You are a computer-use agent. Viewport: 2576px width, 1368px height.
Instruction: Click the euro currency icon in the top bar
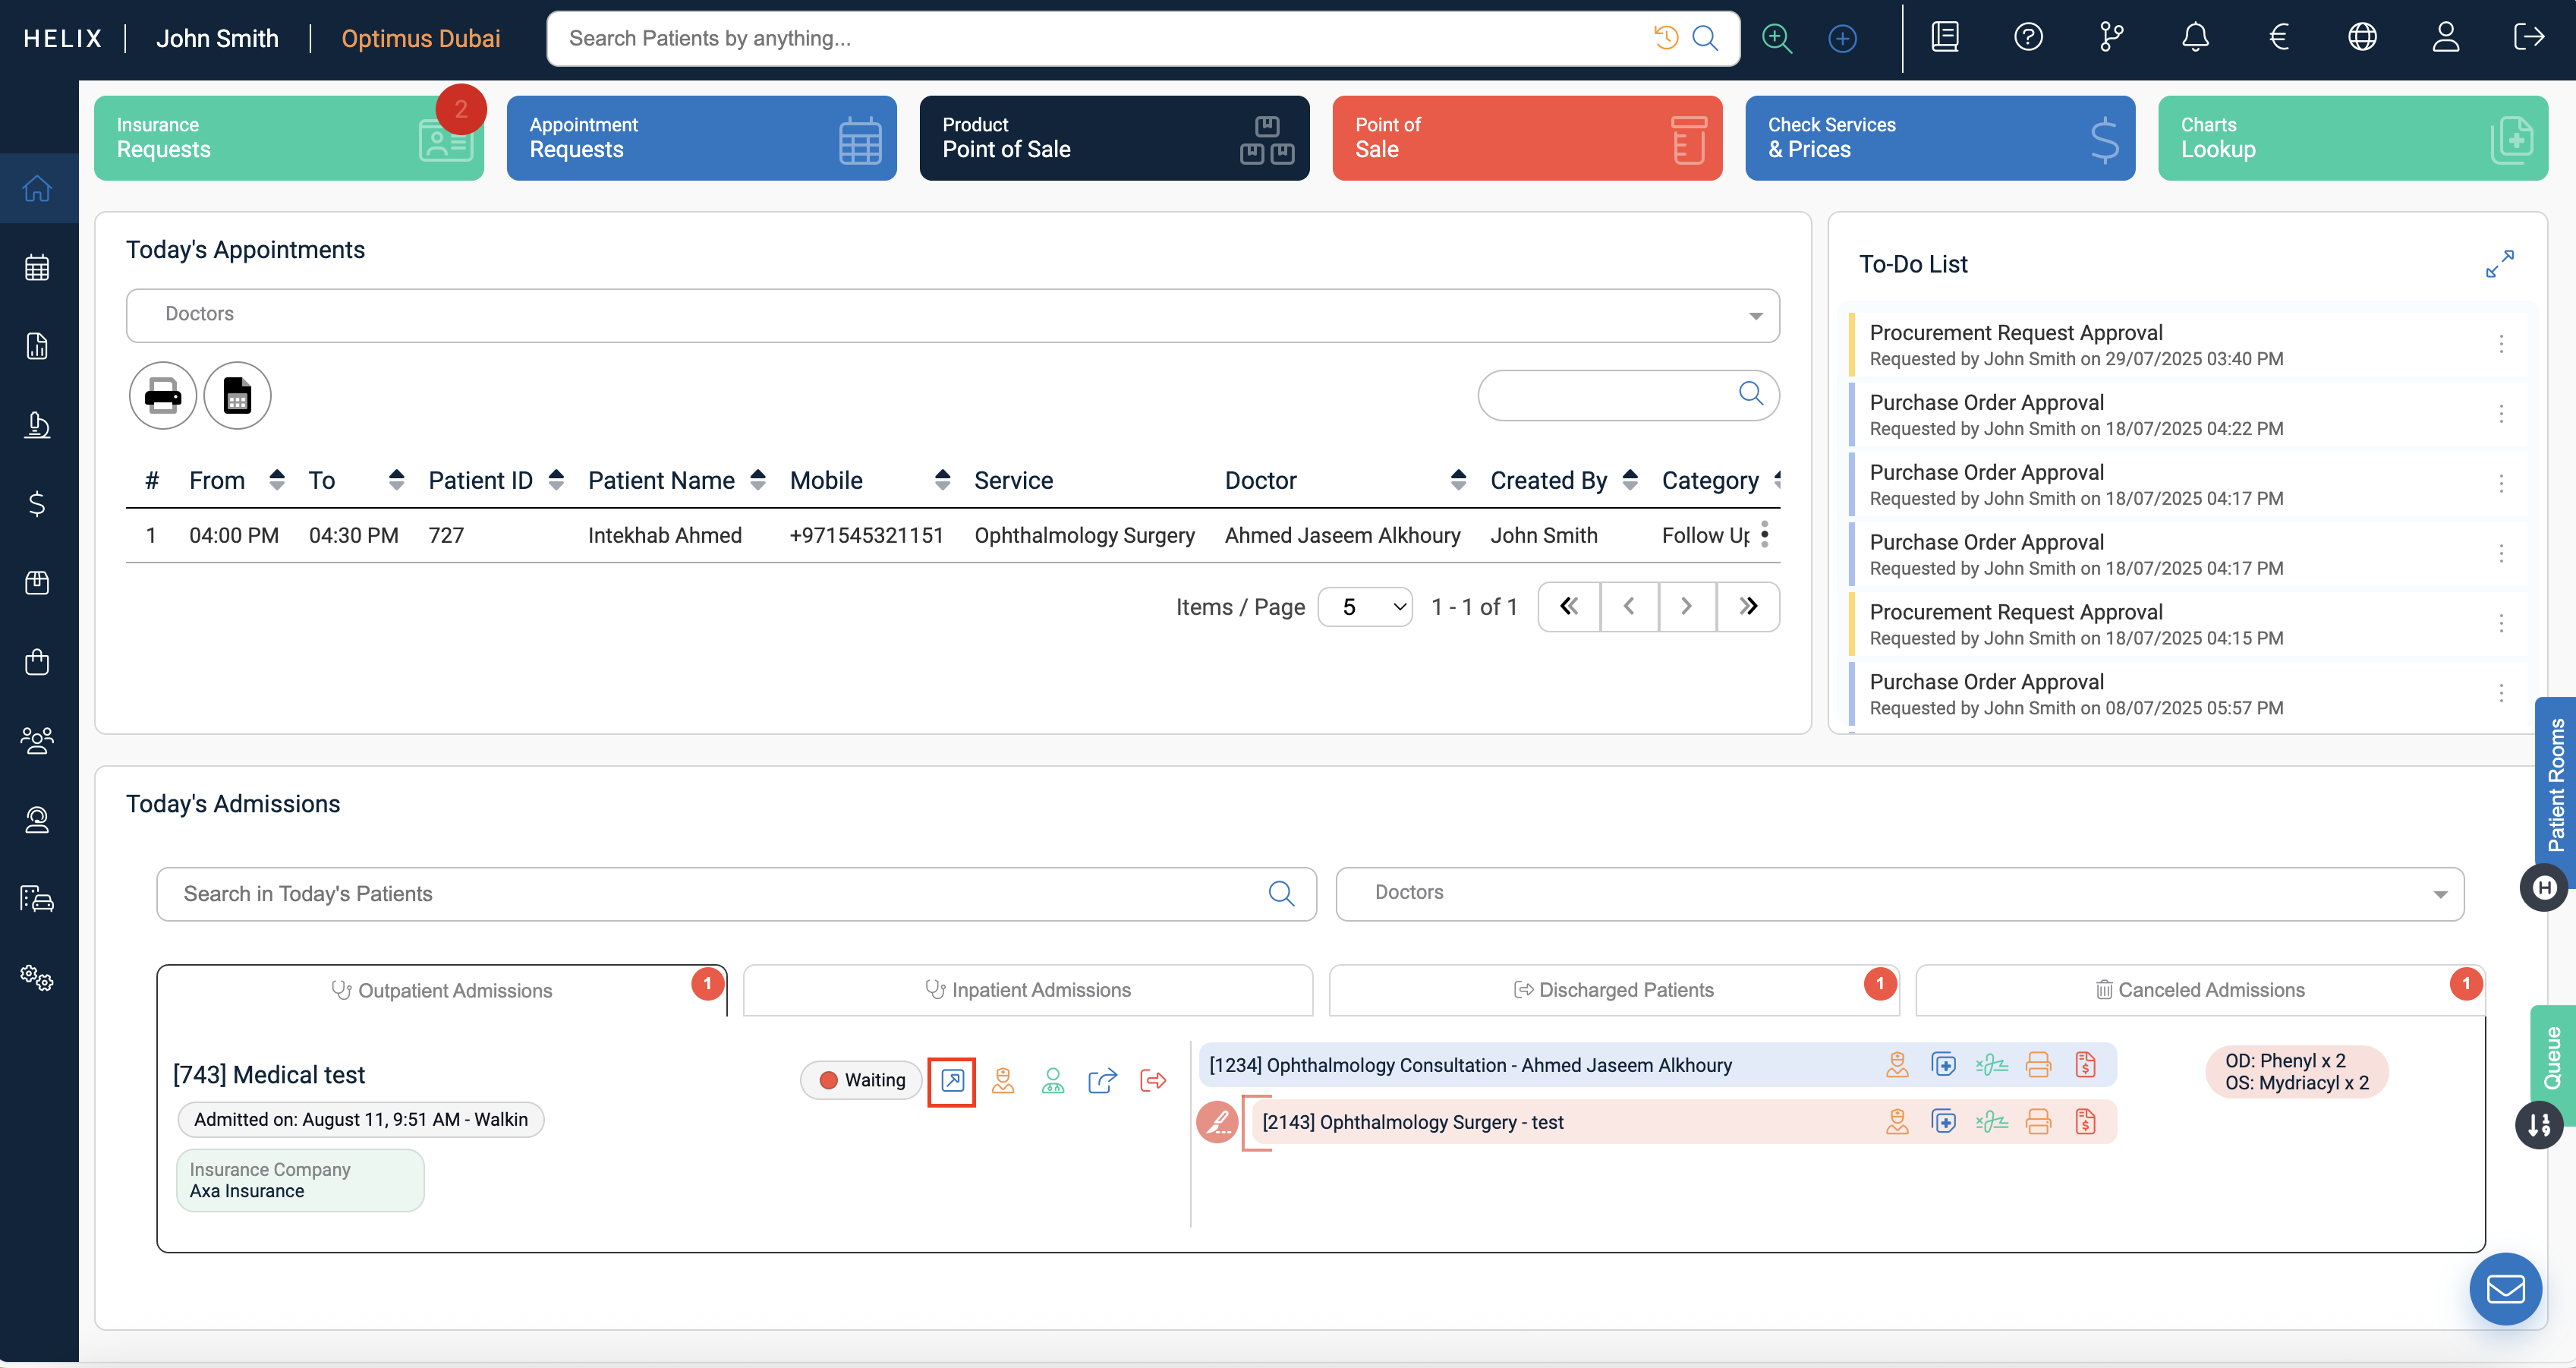2278,38
